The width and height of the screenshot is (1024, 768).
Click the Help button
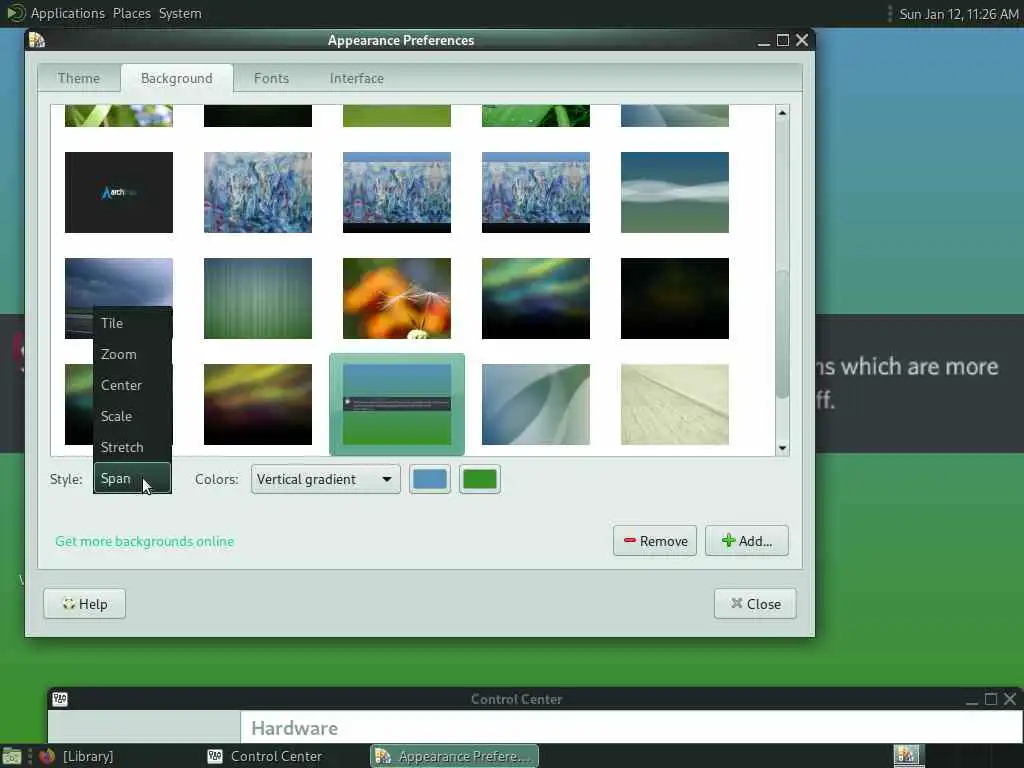(x=84, y=604)
